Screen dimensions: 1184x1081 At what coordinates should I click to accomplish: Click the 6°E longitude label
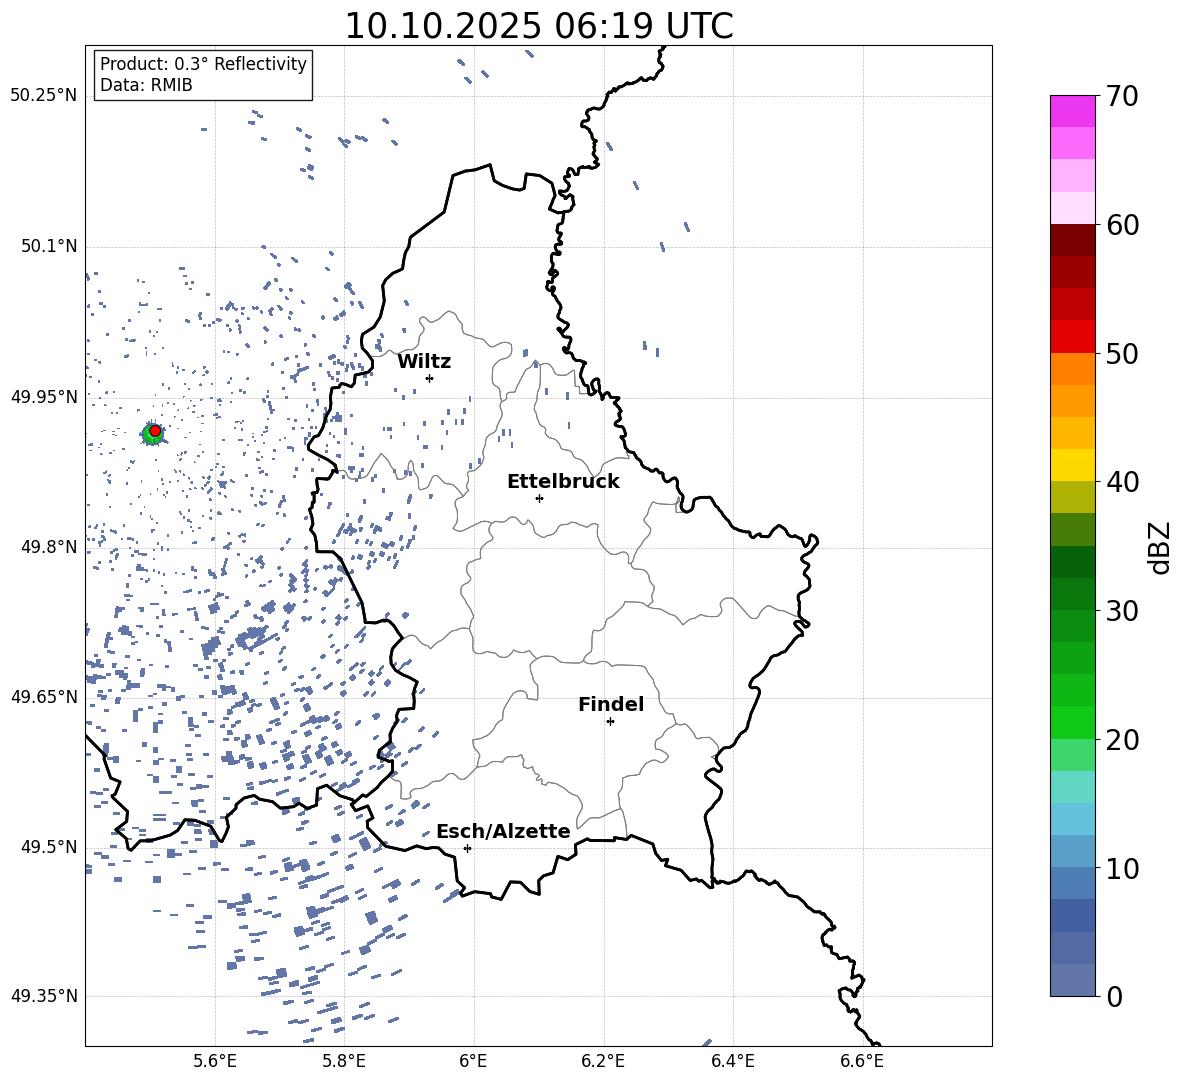473,1061
